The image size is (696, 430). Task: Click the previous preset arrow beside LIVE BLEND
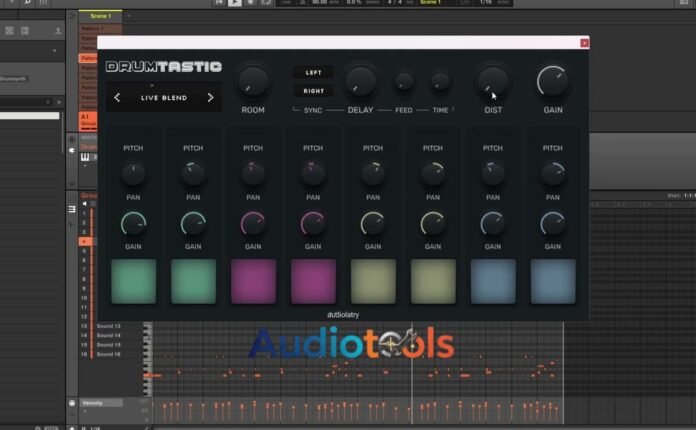pos(117,98)
